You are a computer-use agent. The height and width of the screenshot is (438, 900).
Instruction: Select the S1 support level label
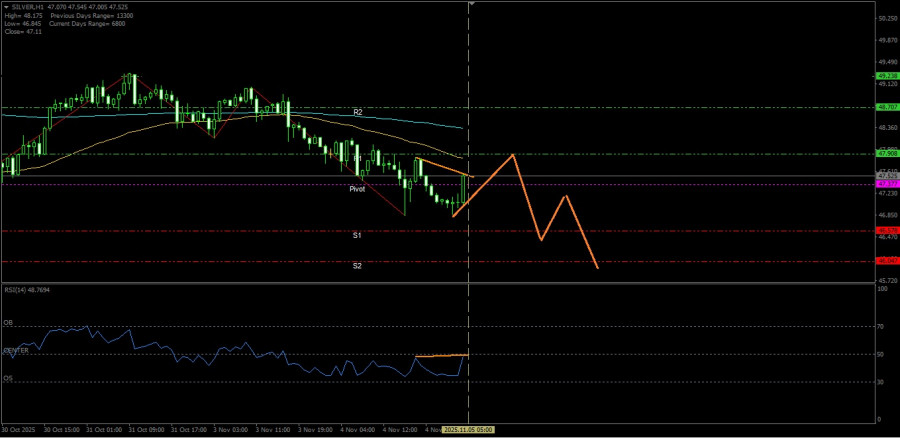357,235
